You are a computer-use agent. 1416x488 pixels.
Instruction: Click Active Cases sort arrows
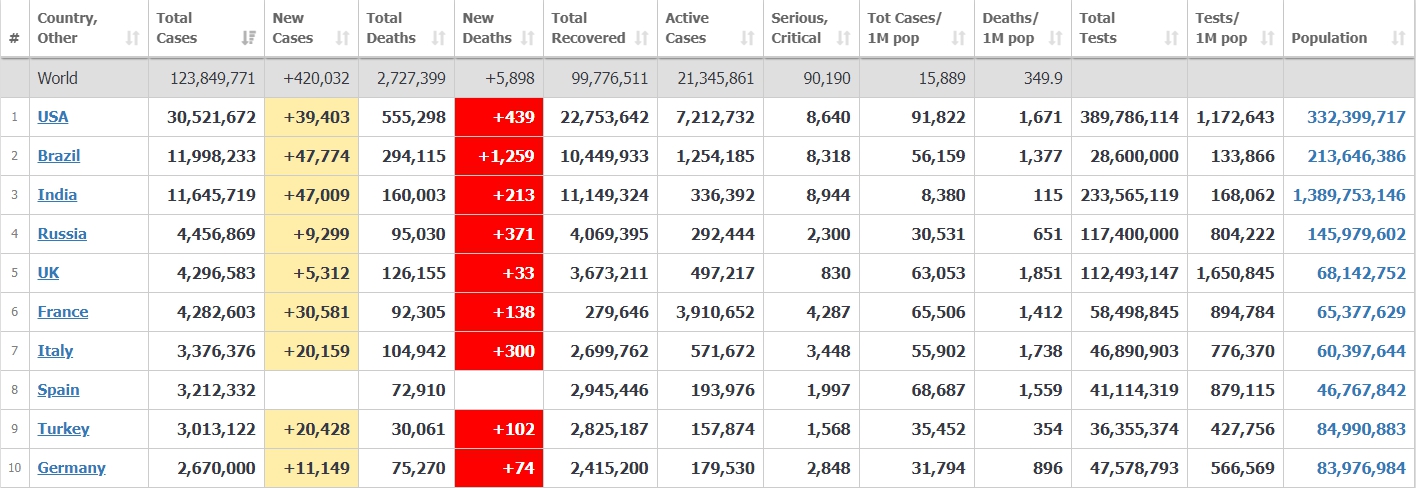[747, 38]
